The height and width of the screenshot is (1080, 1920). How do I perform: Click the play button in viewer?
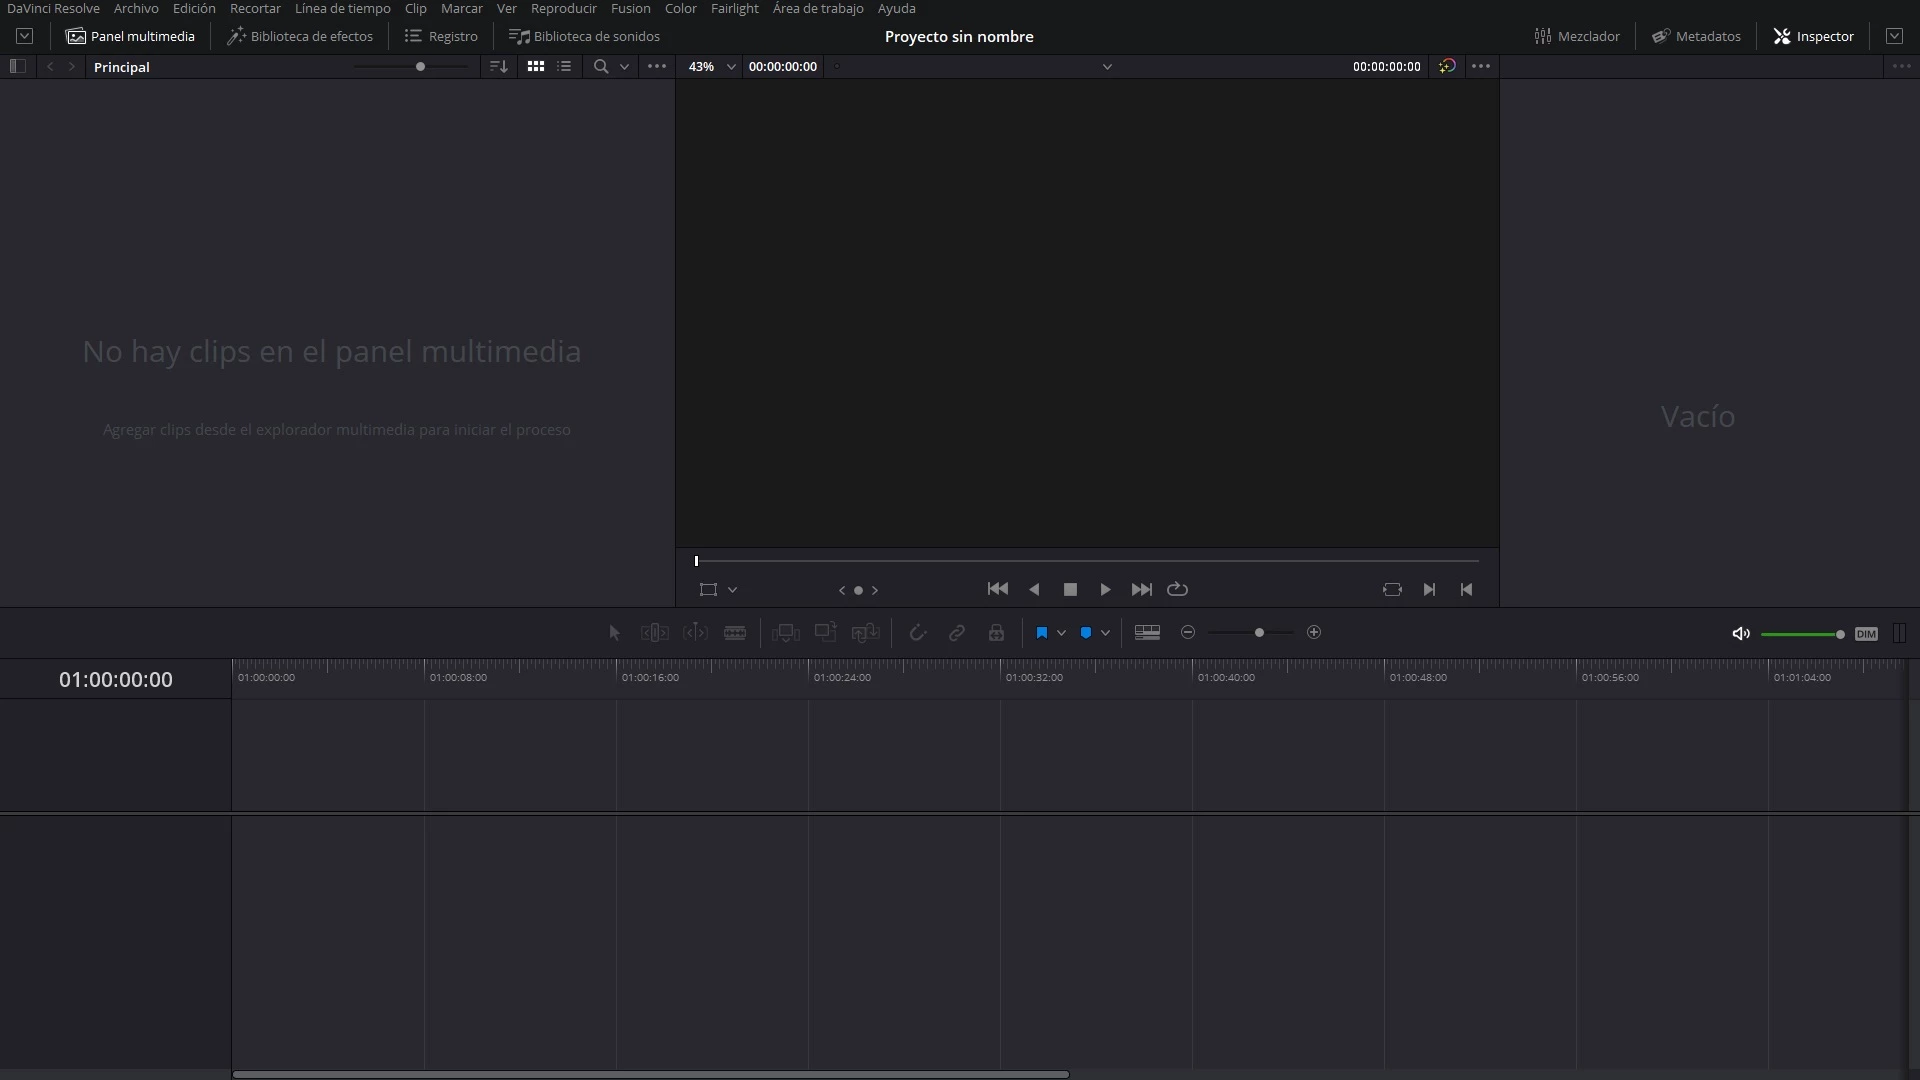(x=1105, y=590)
